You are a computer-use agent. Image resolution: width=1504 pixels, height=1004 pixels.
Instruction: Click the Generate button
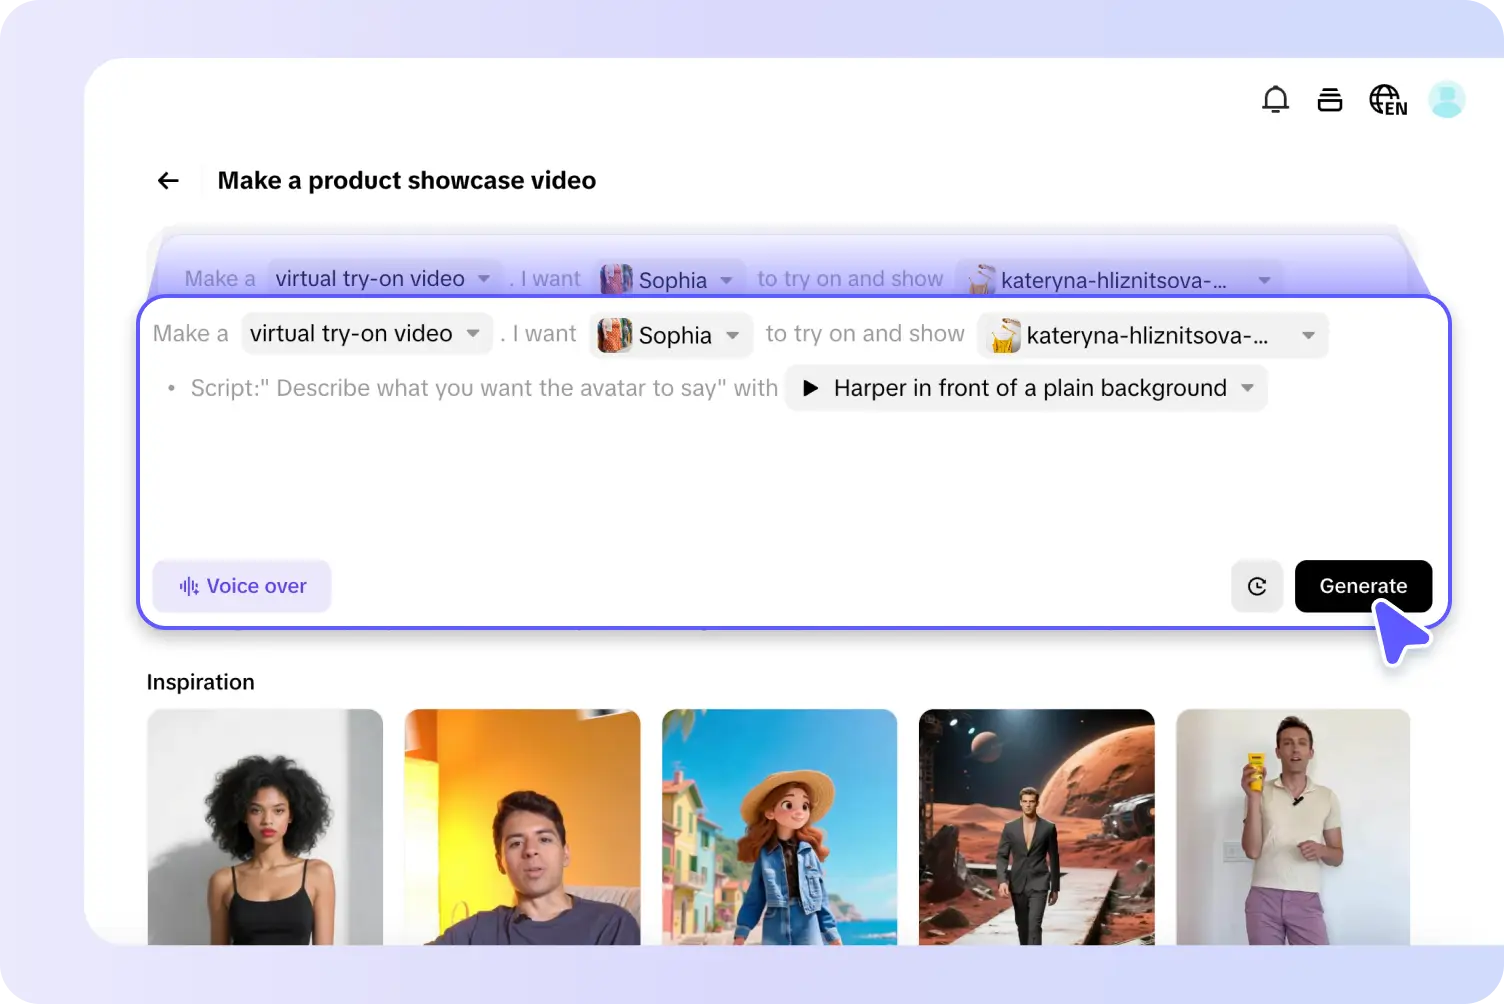pos(1363,586)
